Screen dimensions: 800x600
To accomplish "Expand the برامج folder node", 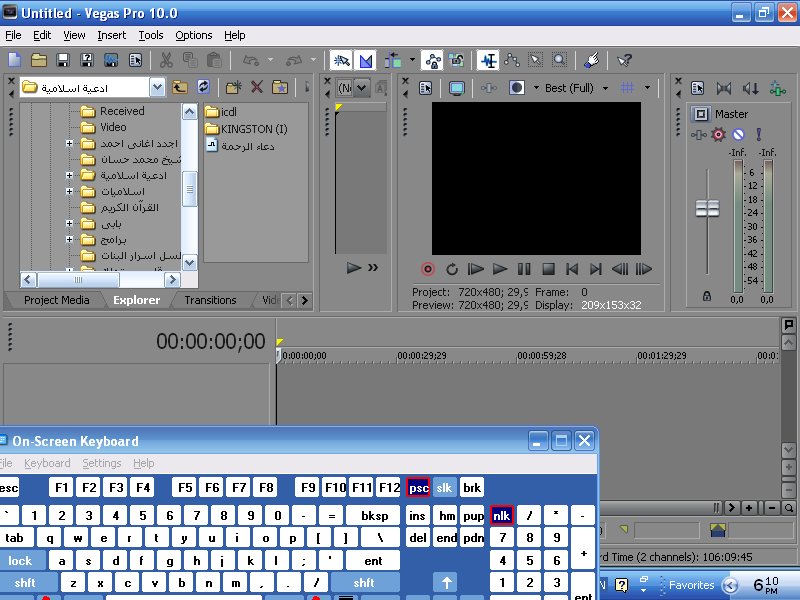I will click(69, 239).
